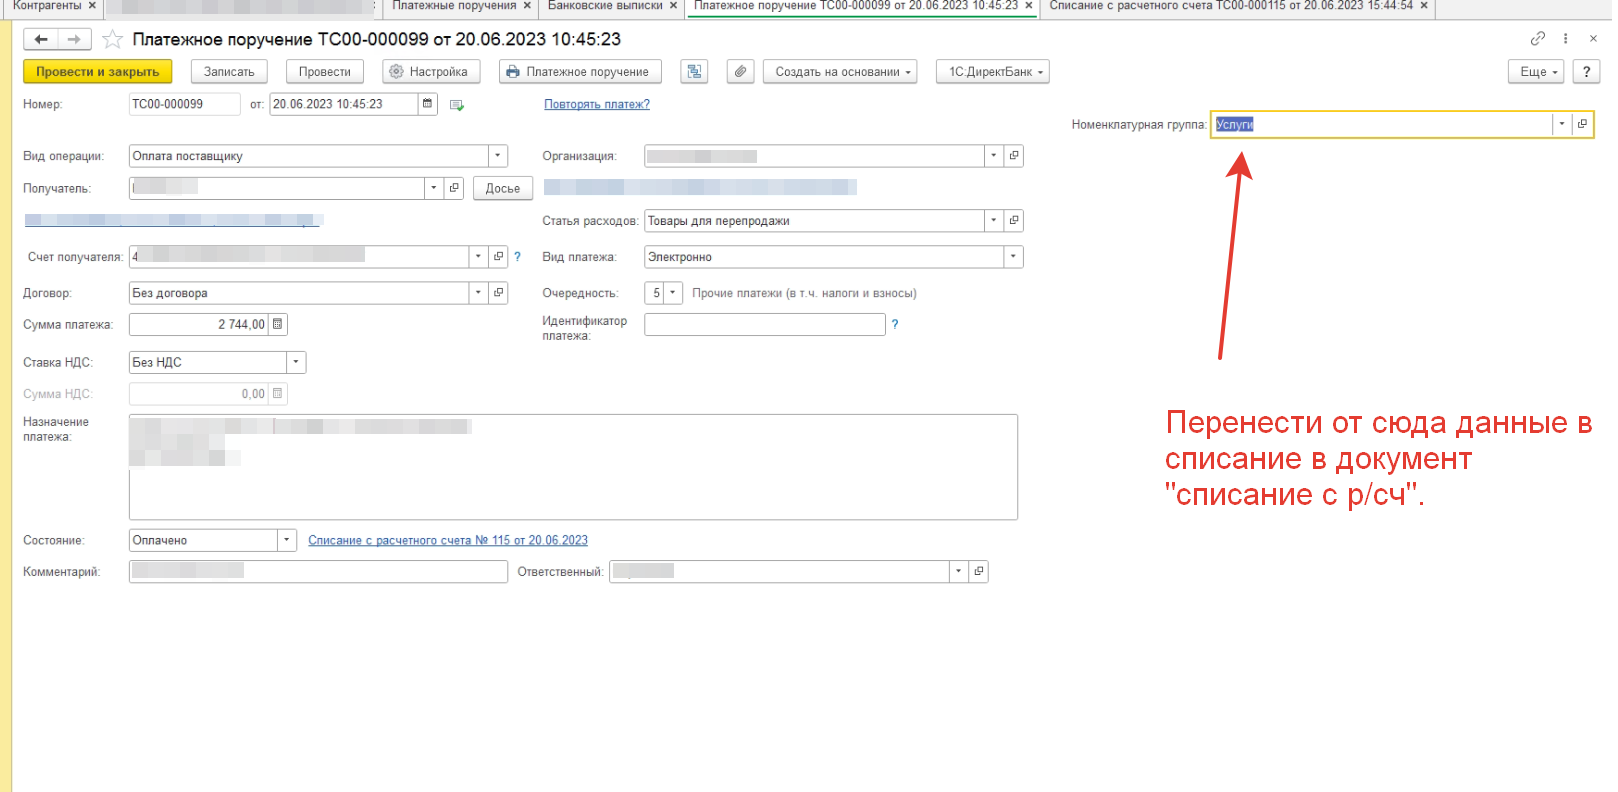
Task: Click the back navigation arrow
Action: click(41, 39)
